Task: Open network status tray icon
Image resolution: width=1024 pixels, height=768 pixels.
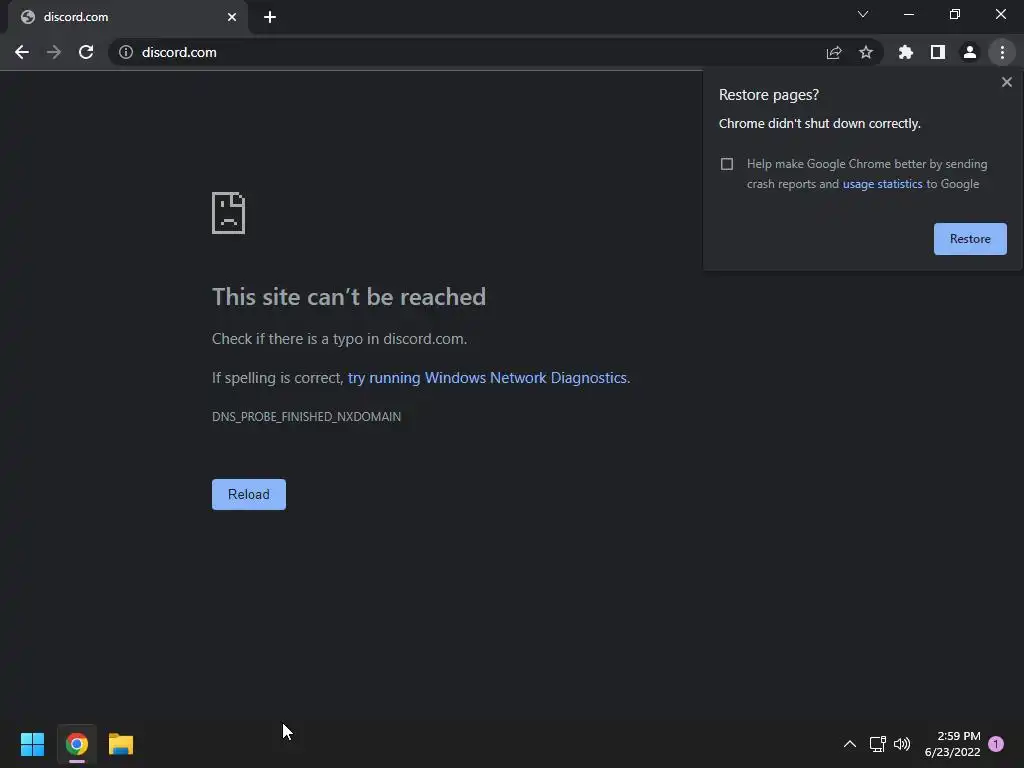Action: (877, 744)
